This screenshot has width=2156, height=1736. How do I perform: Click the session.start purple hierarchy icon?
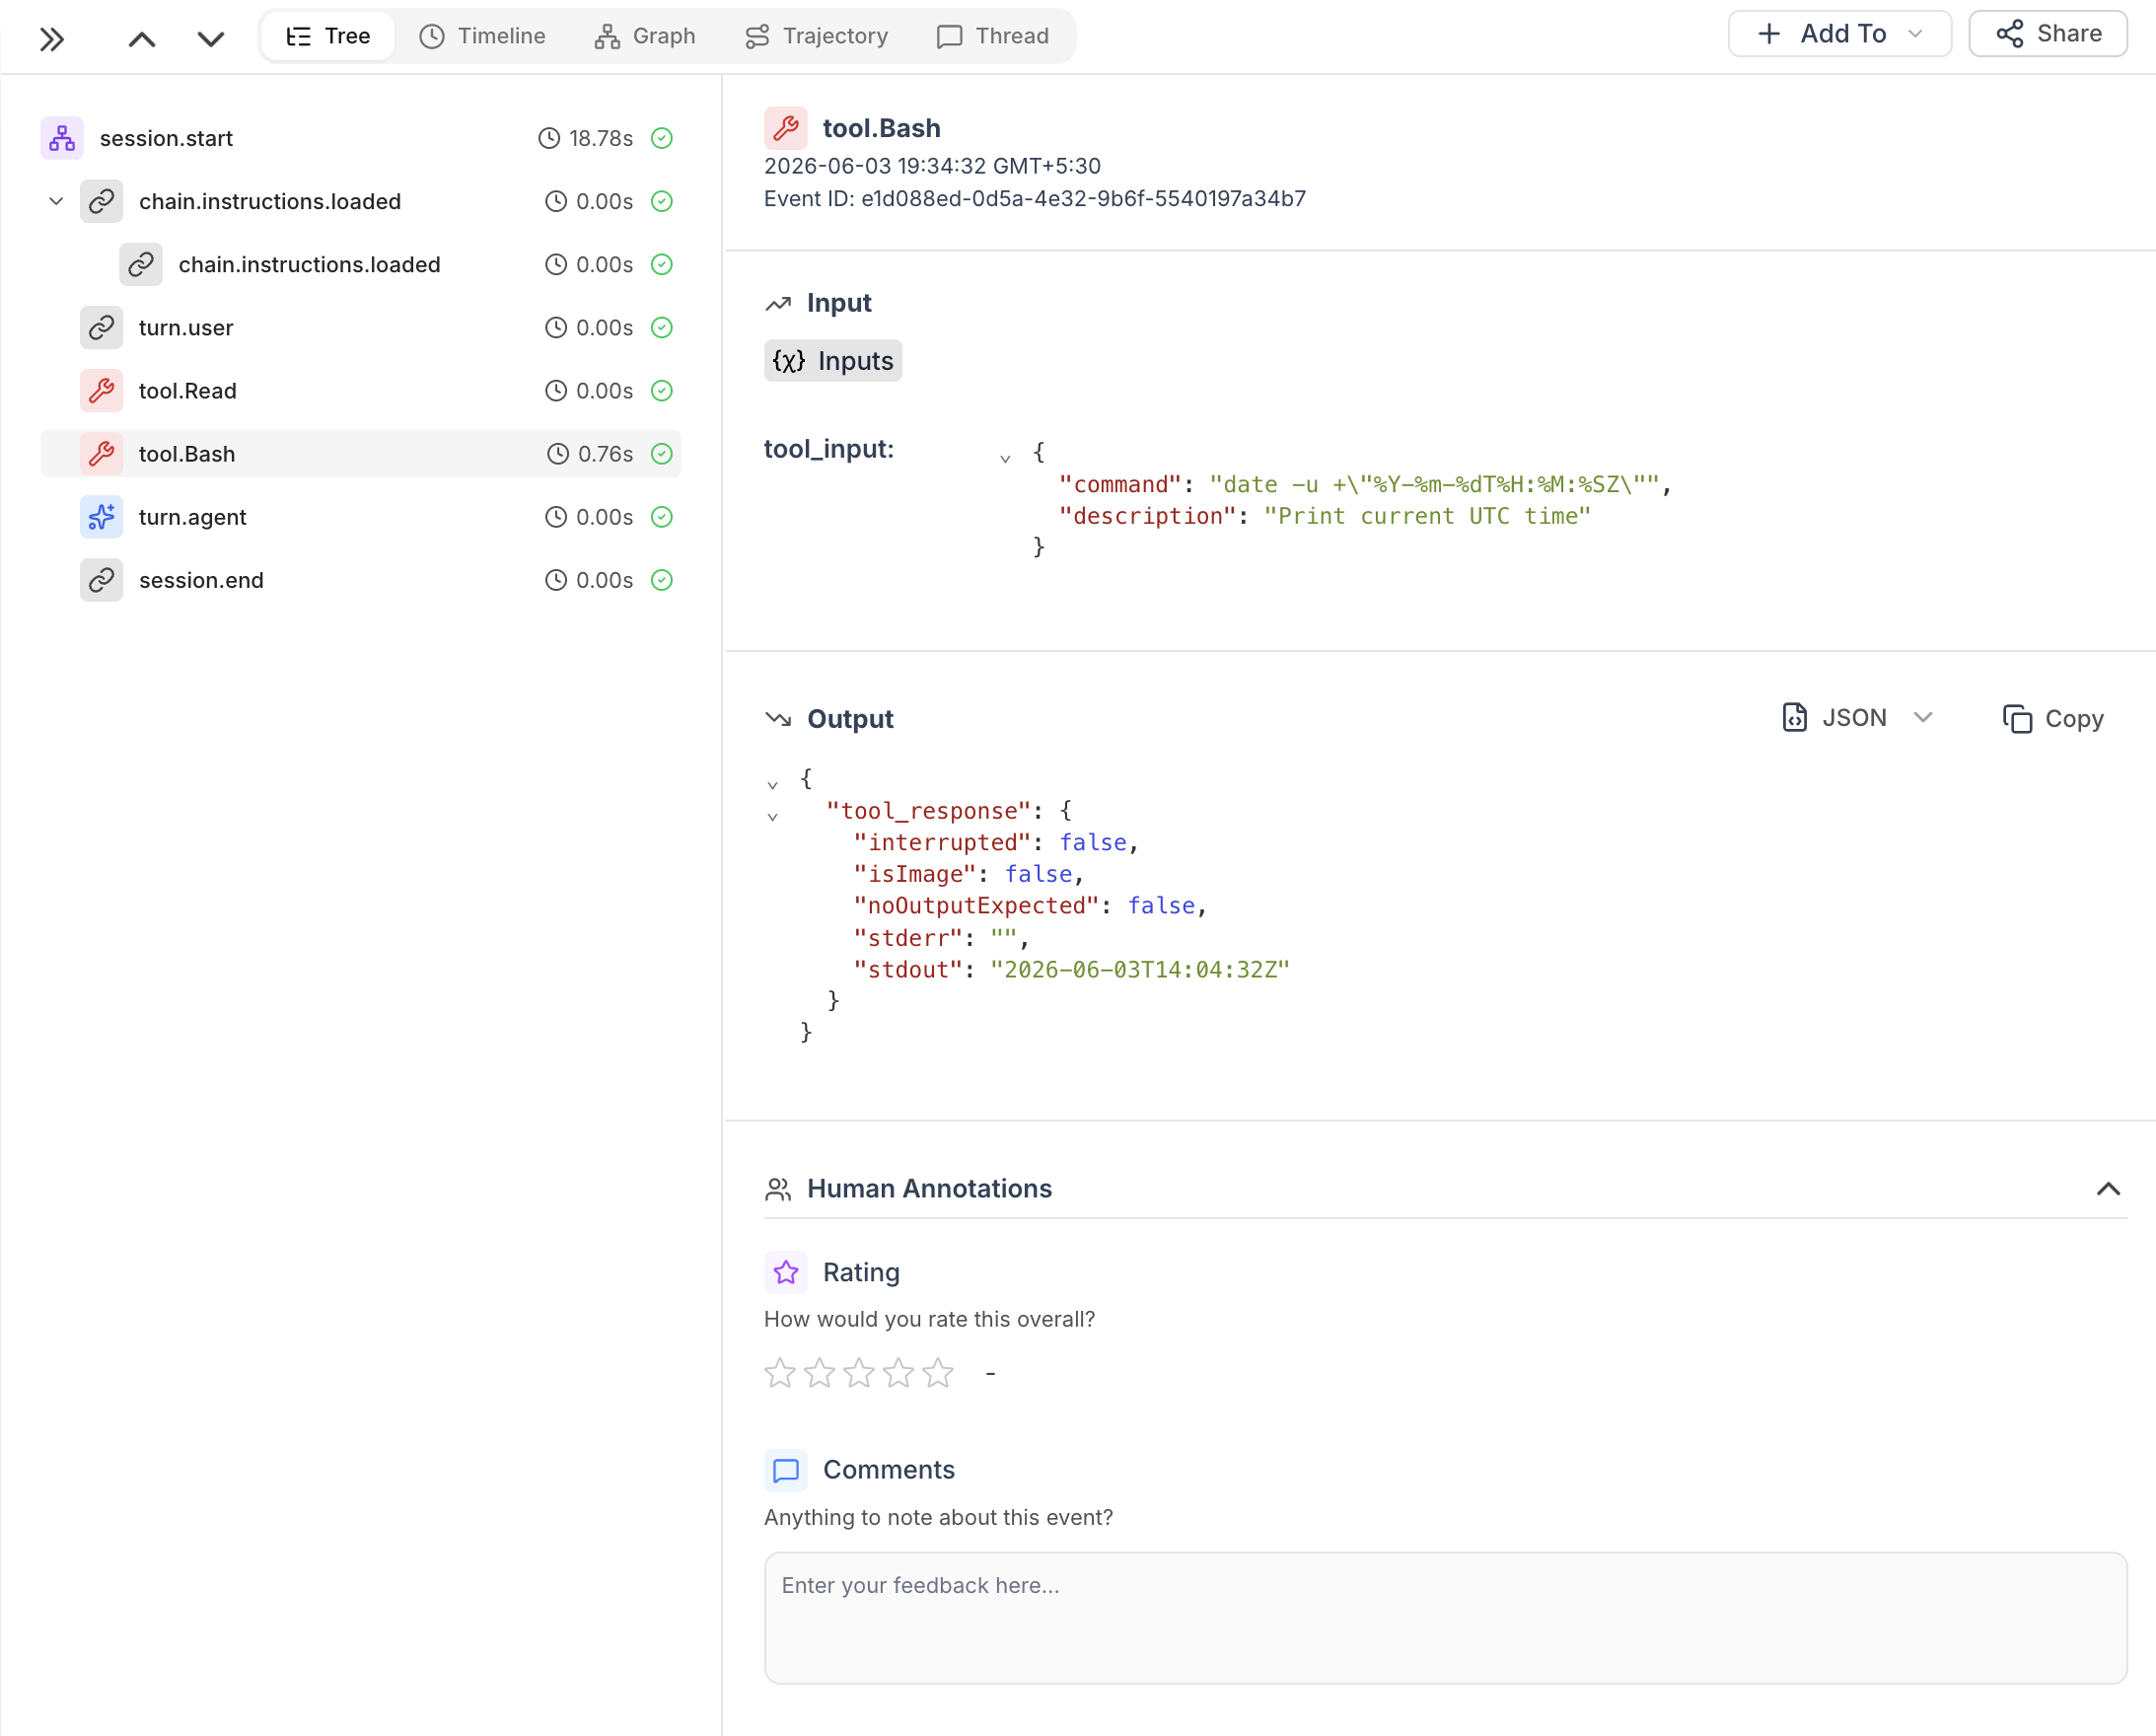coord(62,138)
